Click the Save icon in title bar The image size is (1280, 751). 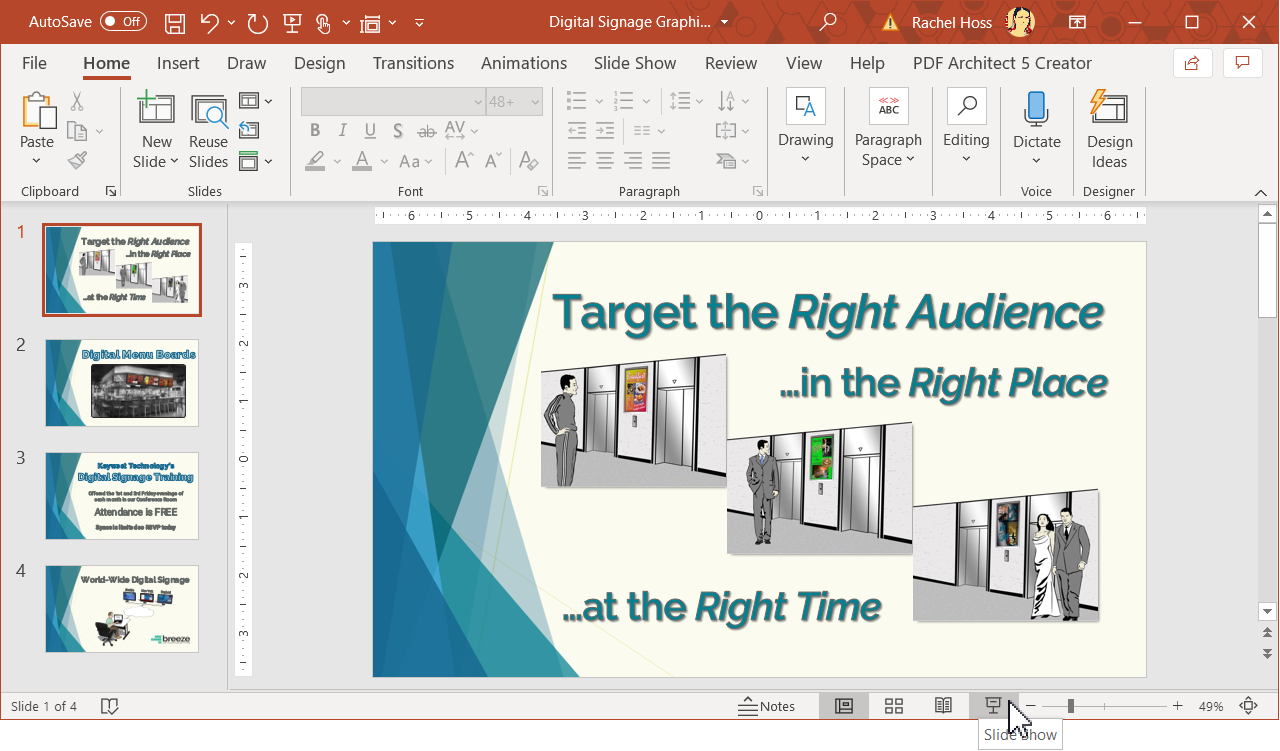[175, 22]
